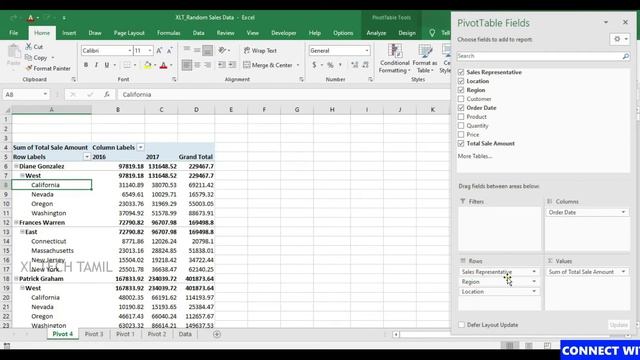The height and width of the screenshot is (360, 640).
Task: Switch to the Pivot 3 sheet tab
Action: pyautogui.click(x=94, y=334)
